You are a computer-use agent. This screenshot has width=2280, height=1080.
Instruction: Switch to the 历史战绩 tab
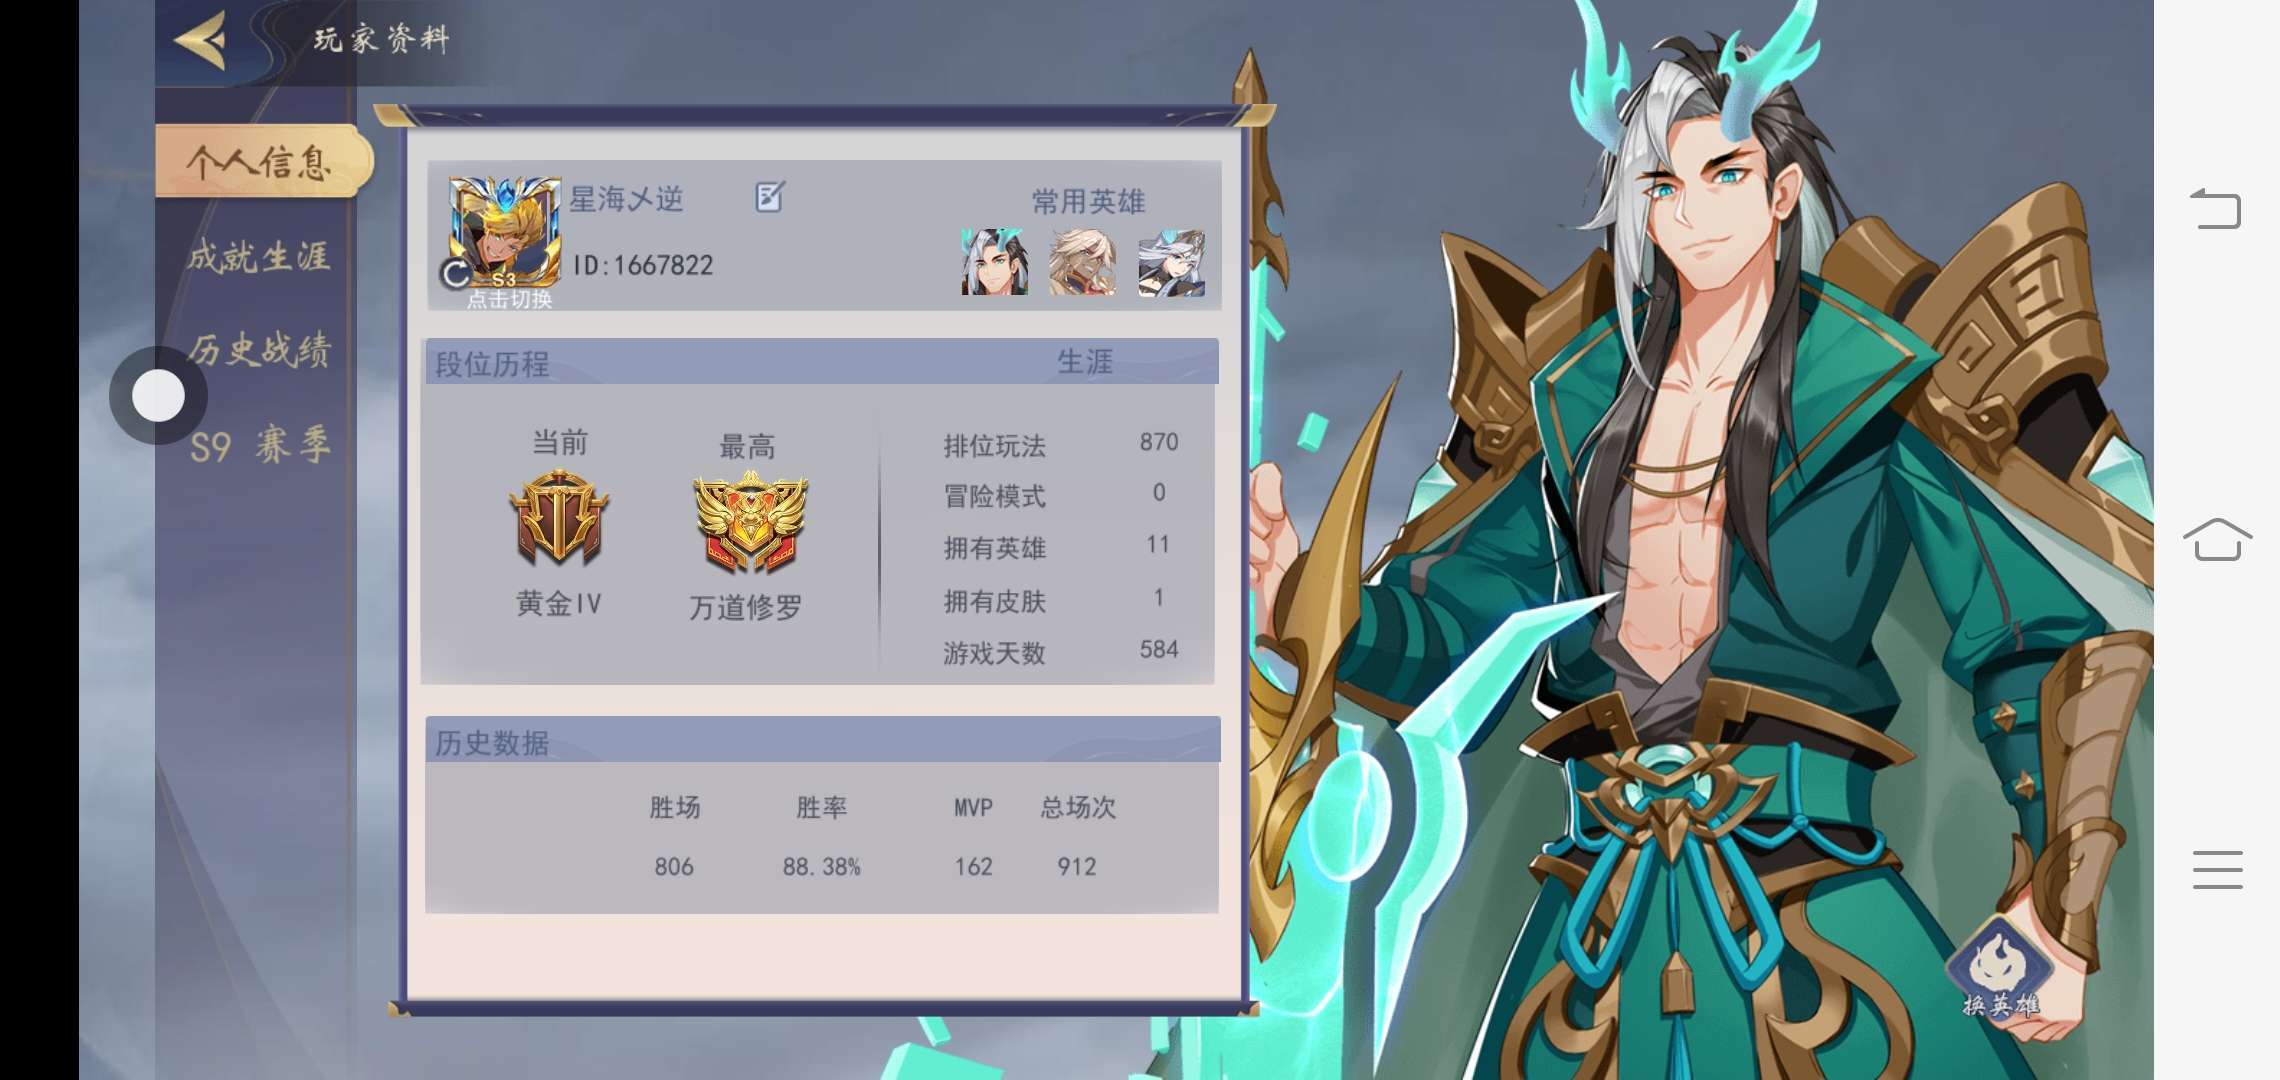259,350
